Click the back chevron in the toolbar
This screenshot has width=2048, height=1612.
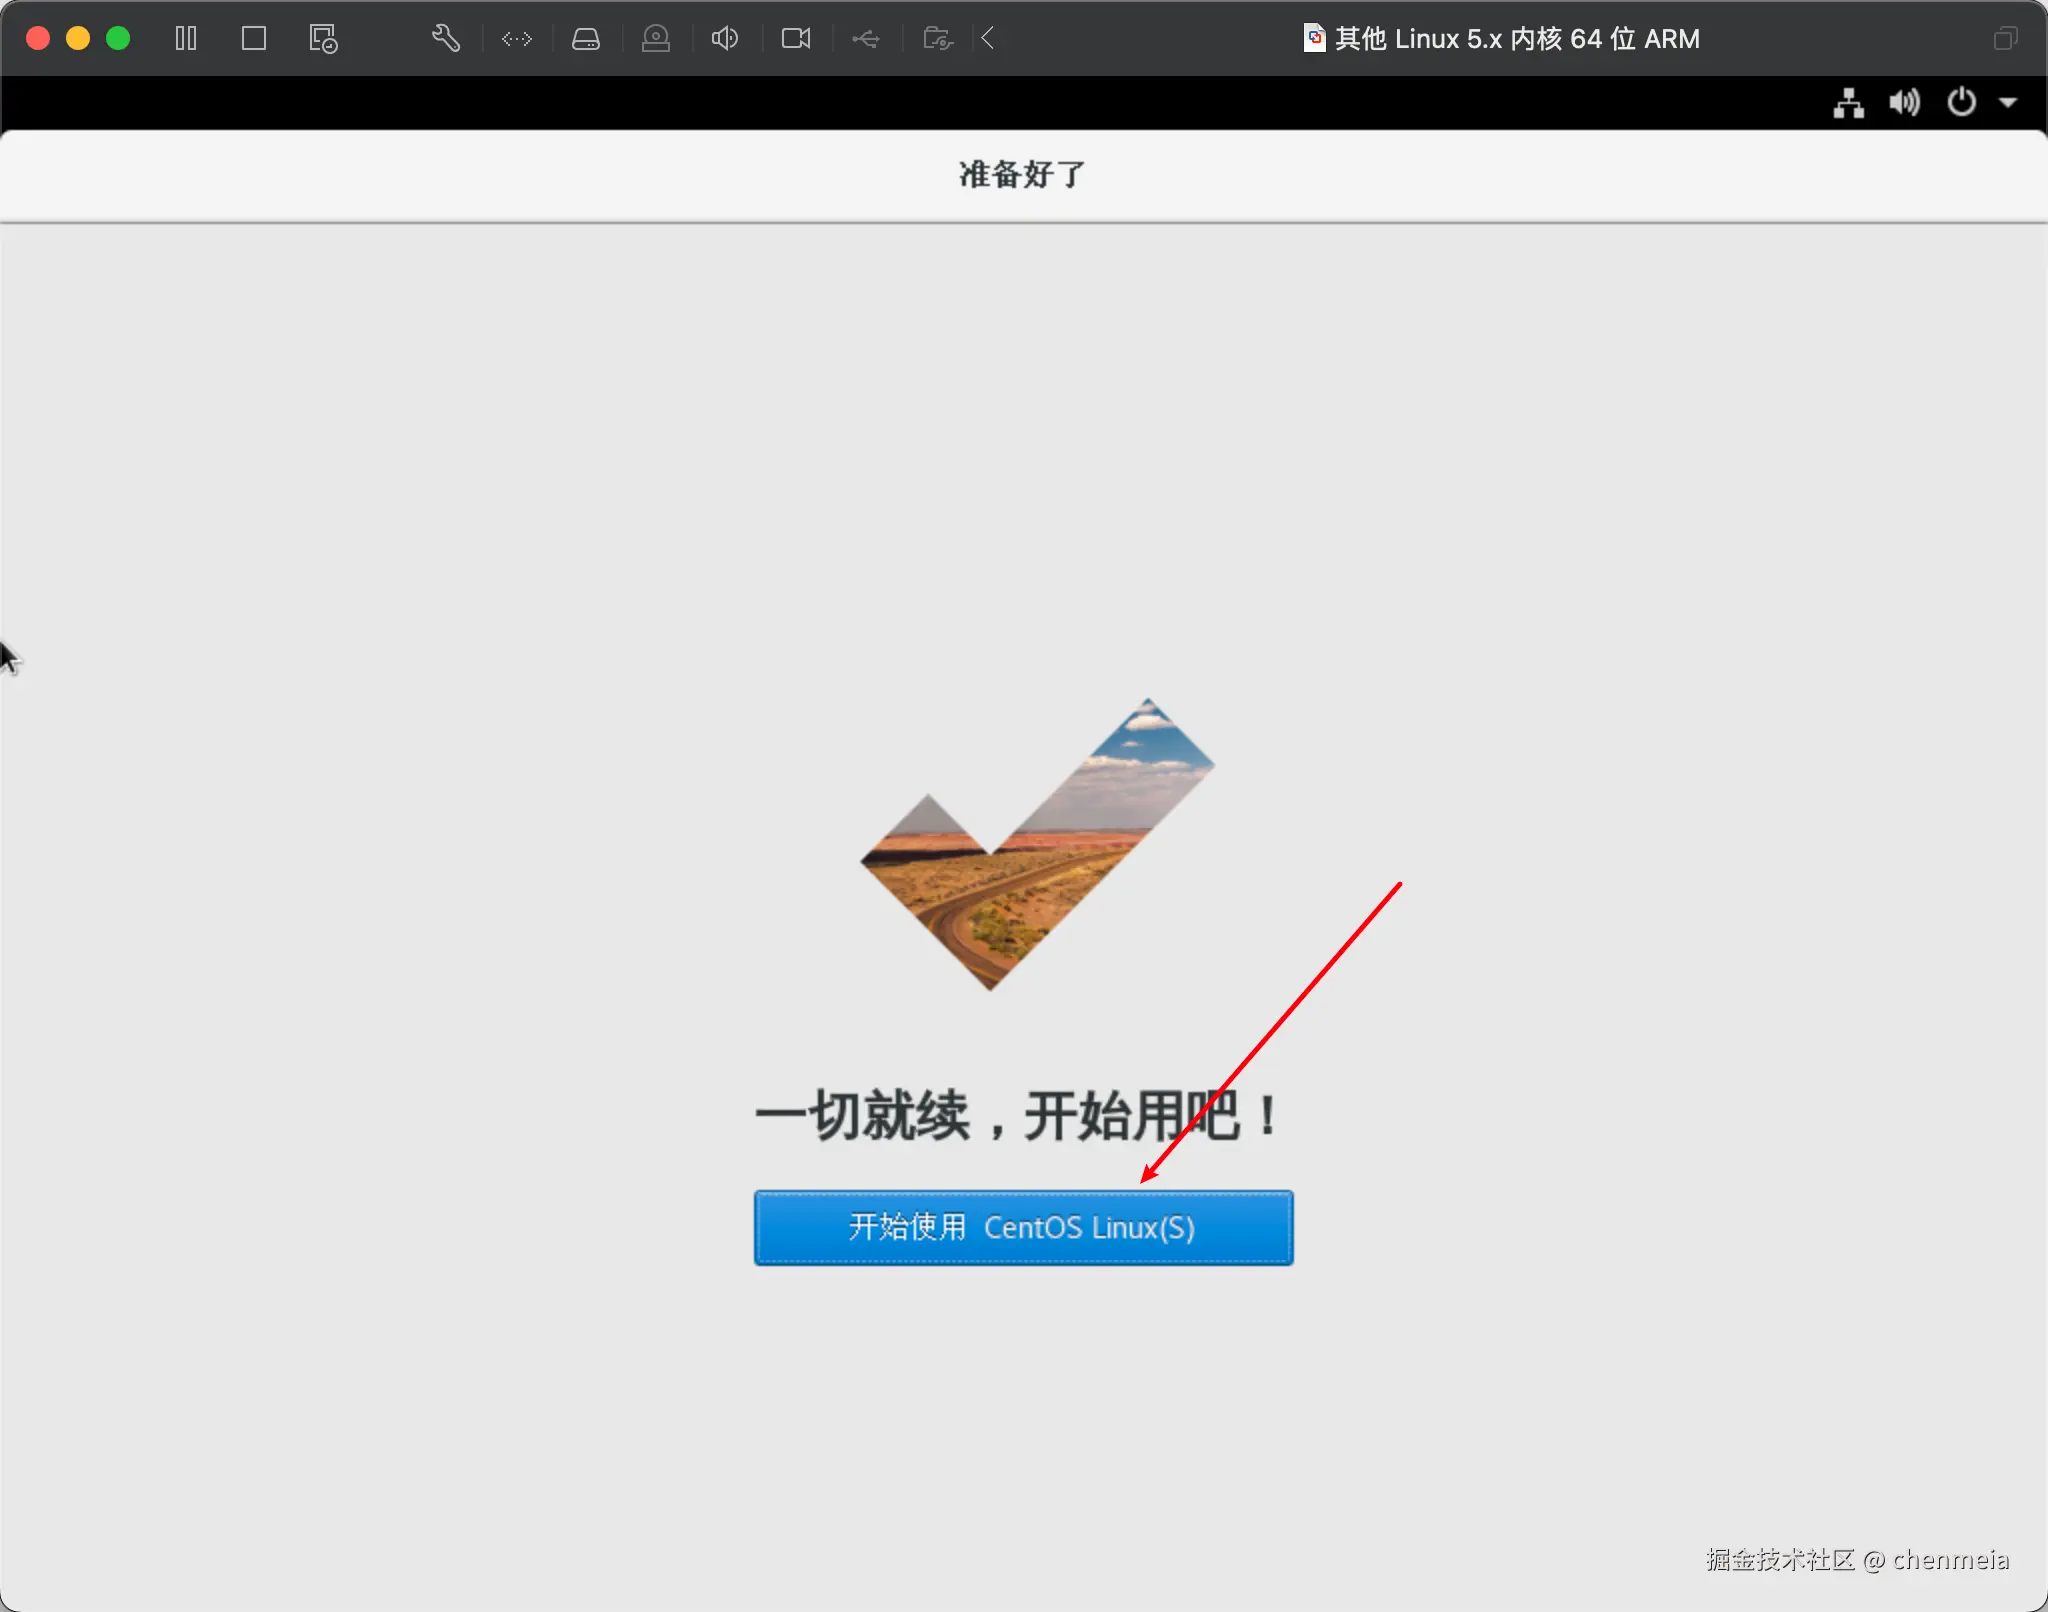coord(986,38)
